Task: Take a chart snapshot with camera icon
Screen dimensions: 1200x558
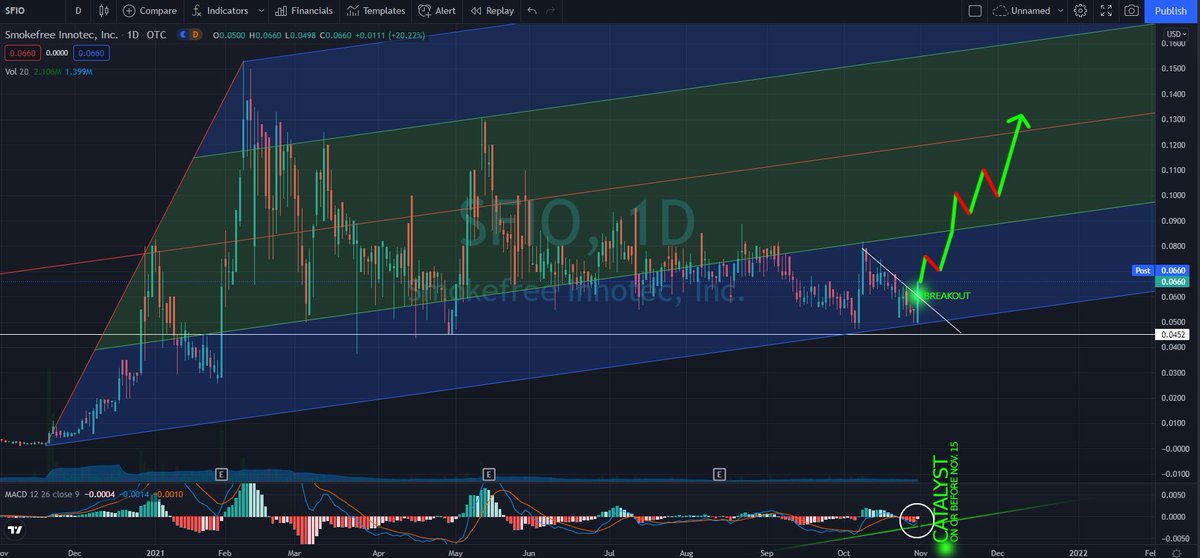Action: click(x=1131, y=11)
